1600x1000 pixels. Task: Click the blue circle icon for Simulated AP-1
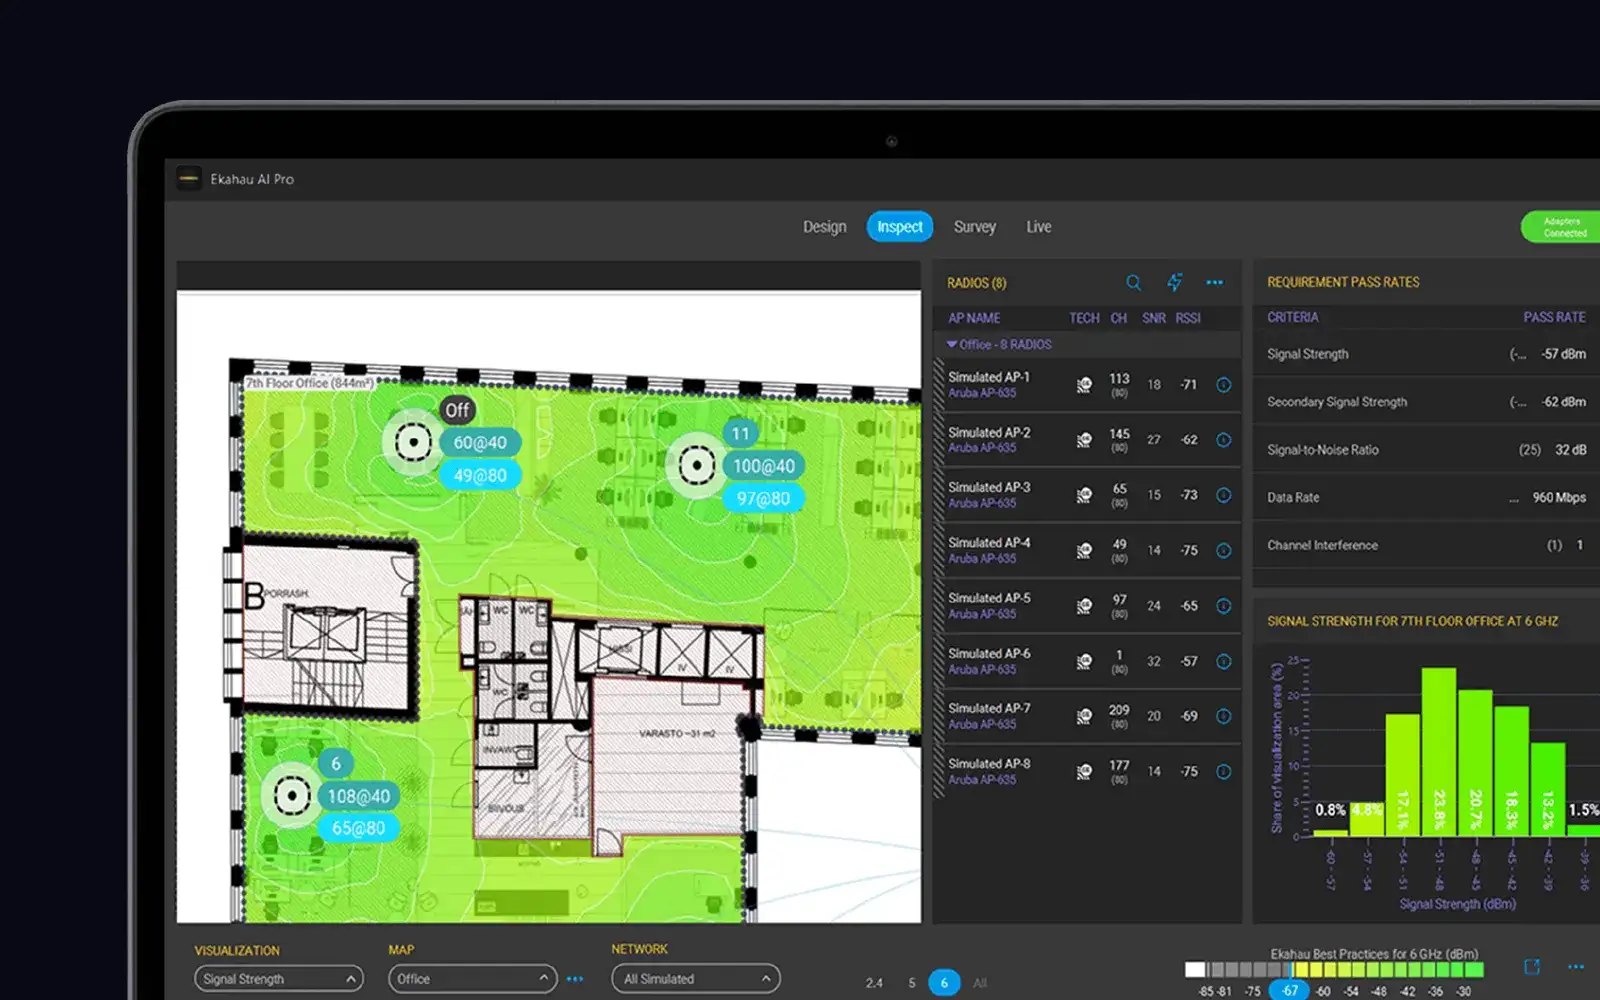(x=1223, y=385)
